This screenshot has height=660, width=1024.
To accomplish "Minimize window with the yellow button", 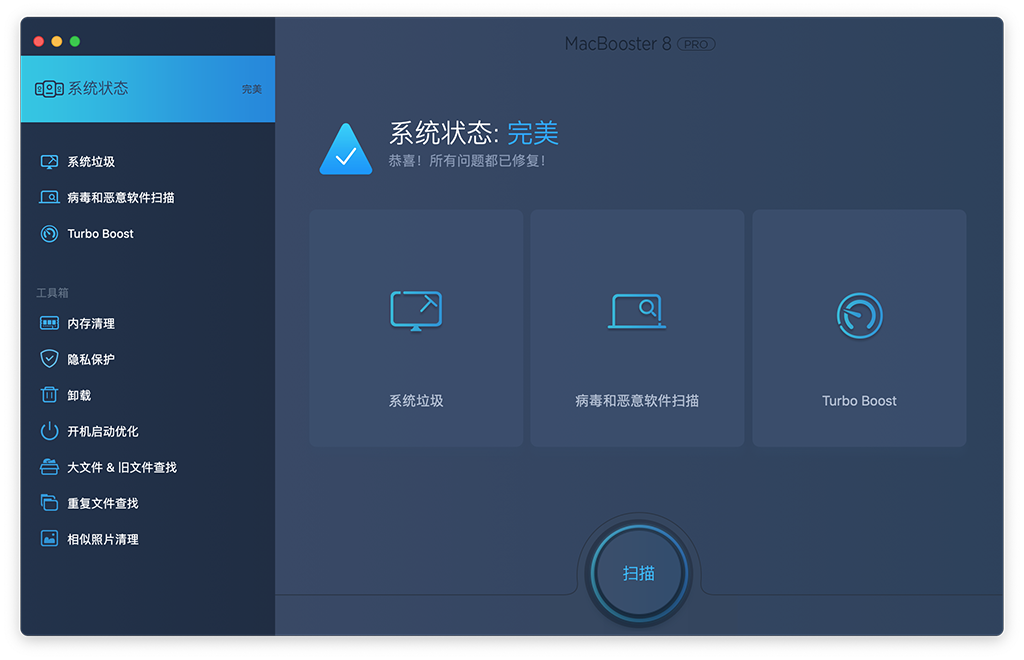I will point(57,42).
